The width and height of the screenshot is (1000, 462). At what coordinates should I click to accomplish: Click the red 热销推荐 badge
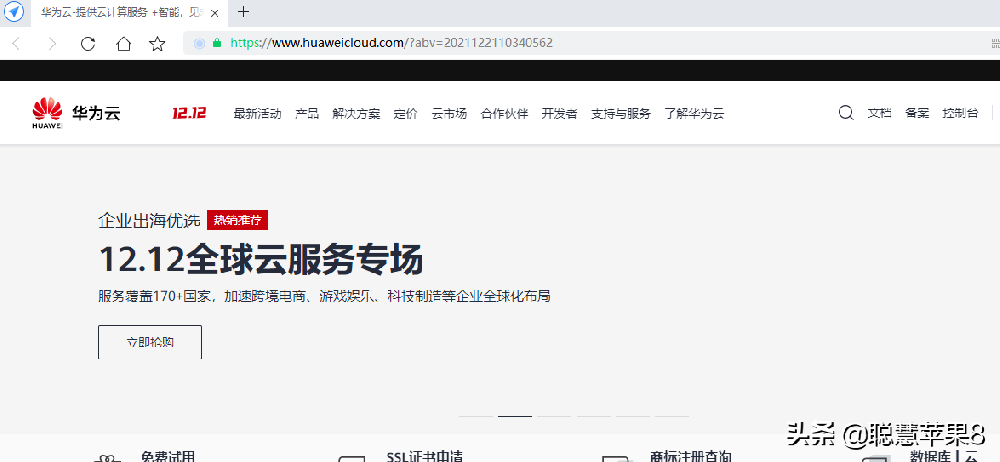coord(237,221)
